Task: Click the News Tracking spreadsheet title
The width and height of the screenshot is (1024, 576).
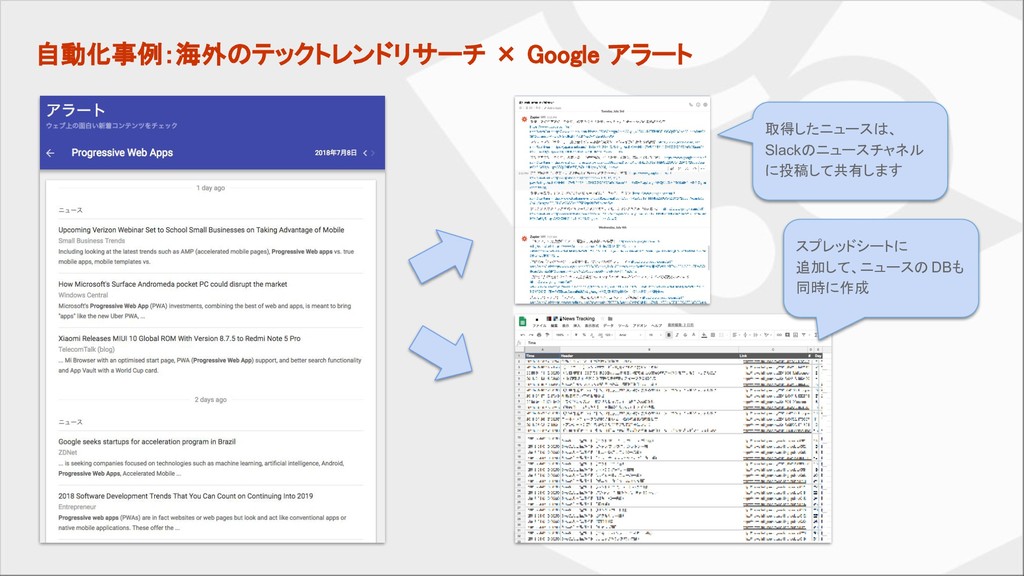Action: tap(579, 319)
